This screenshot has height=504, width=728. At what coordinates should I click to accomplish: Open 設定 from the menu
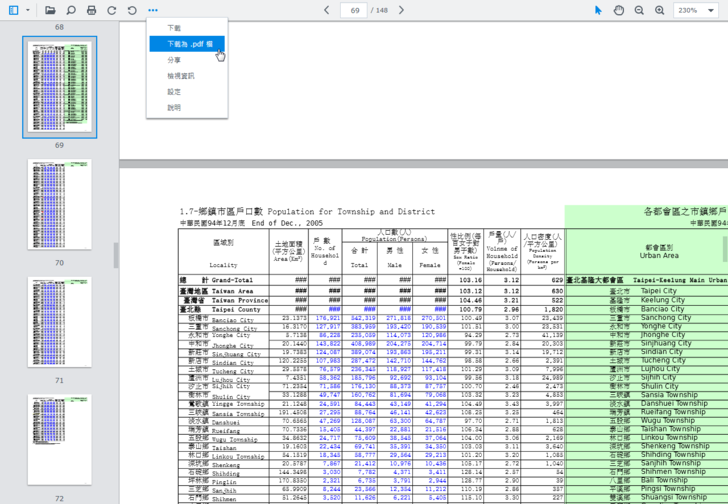pyautogui.click(x=175, y=92)
